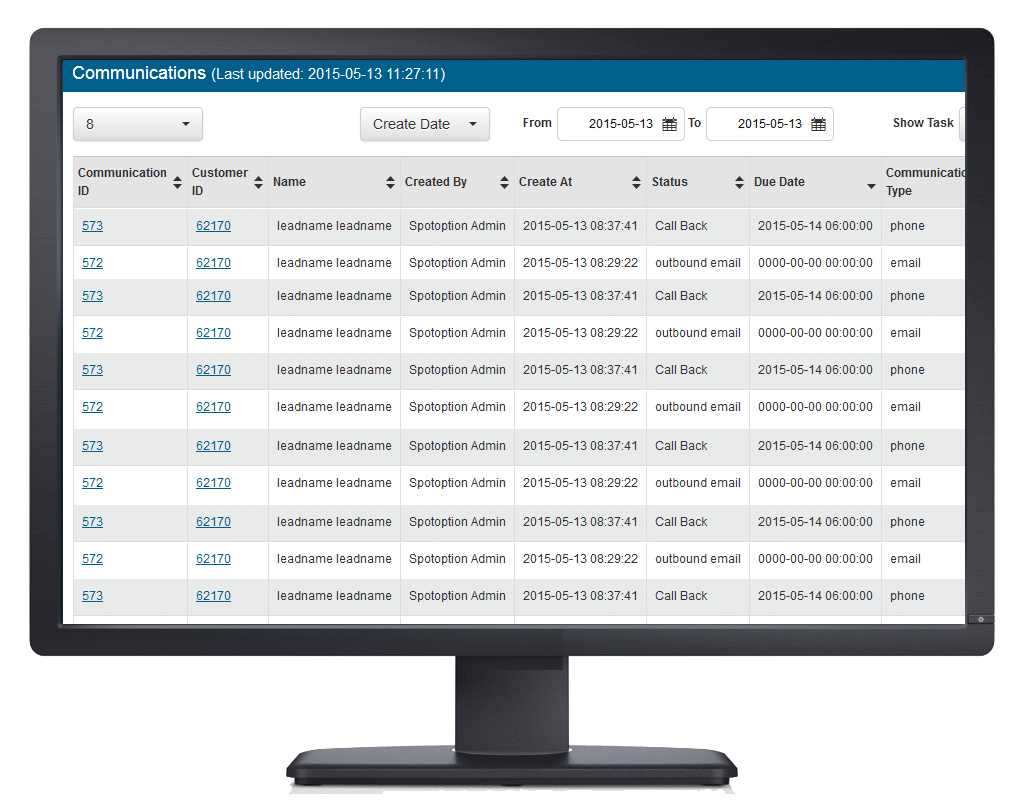This screenshot has height=812, width=1024.
Task: Open communication 573 in first row
Action: pyautogui.click(x=92, y=226)
